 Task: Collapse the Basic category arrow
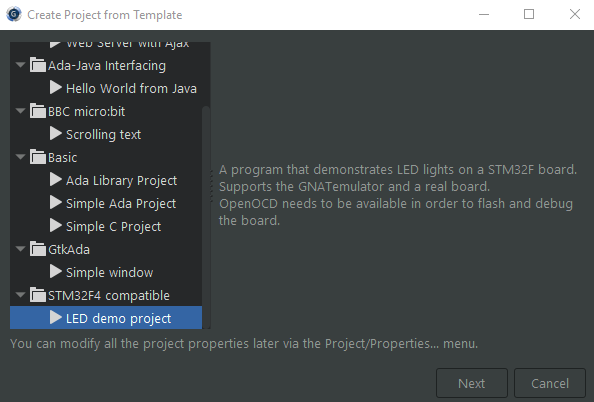tap(20, 157)
